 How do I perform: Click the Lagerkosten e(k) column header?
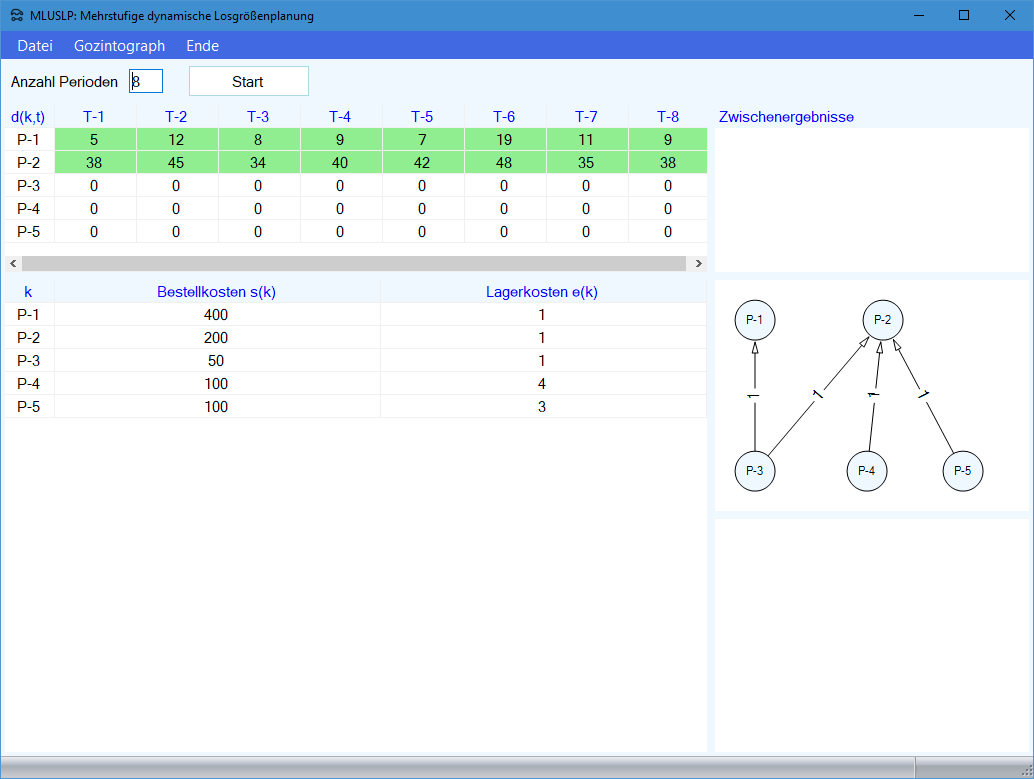542,292
